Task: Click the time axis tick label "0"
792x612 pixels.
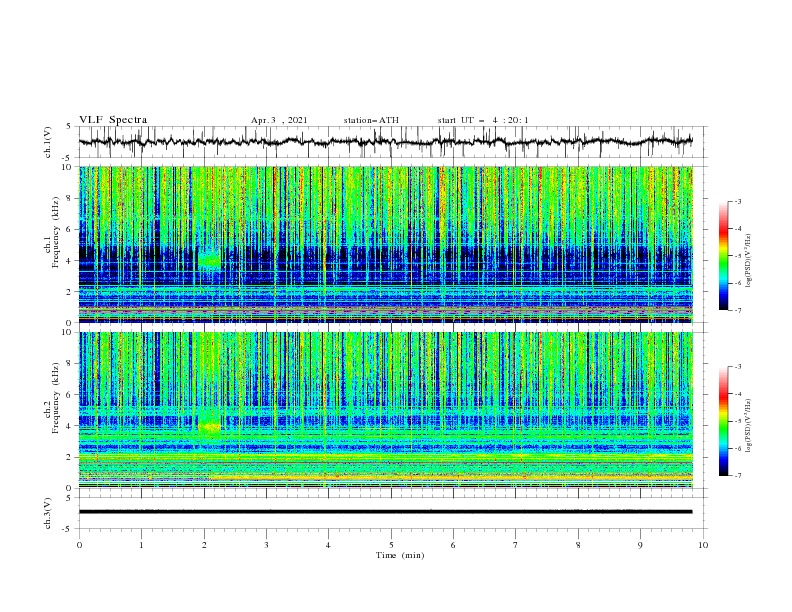Action: coord(79,545)
